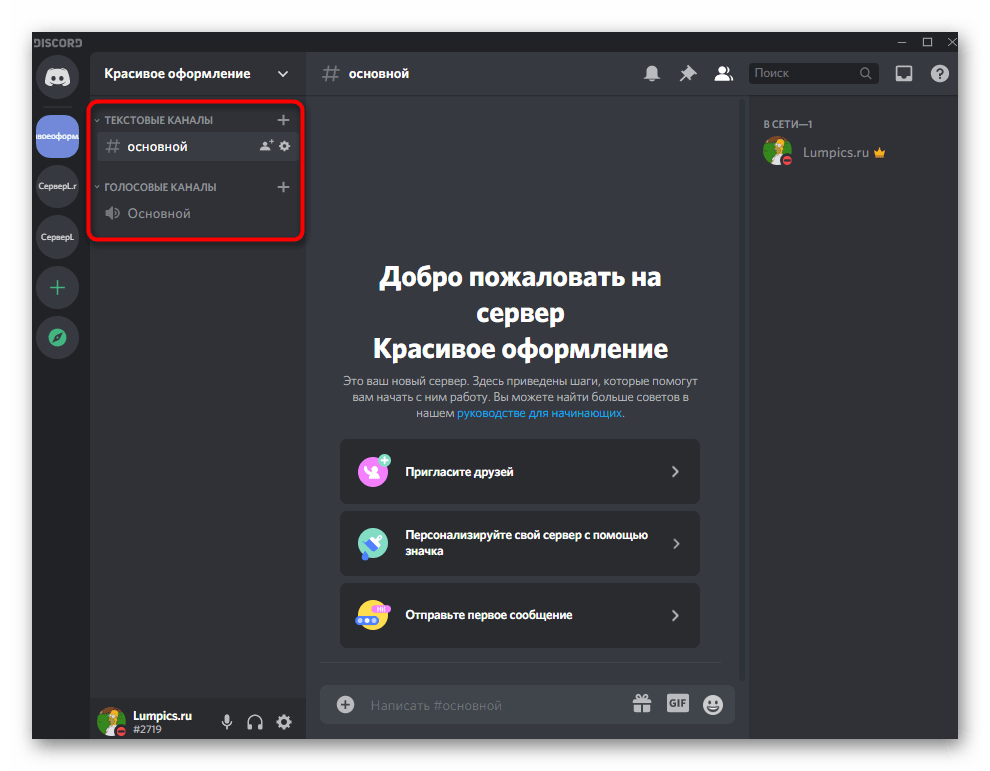
Task: Open the server icon labeled "СерверL.r"
Action: click(57, 186)
